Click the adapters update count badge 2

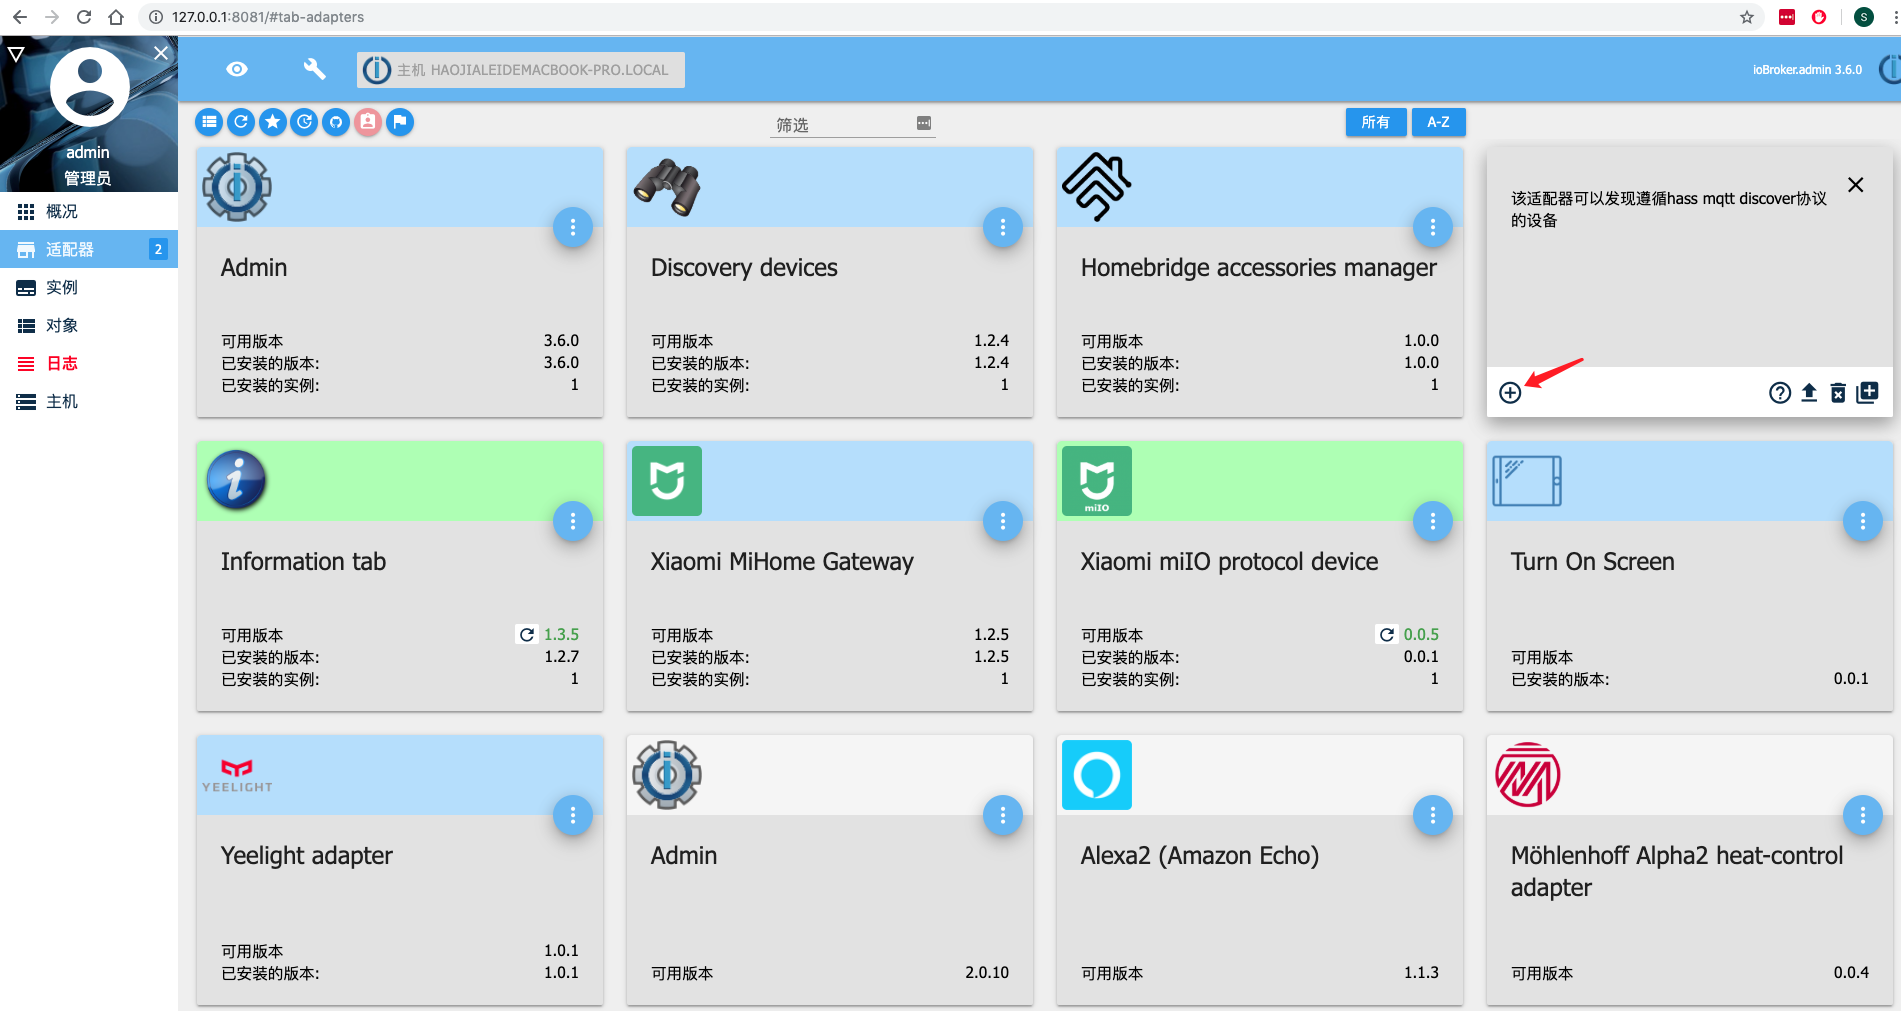tap(158, 249)
